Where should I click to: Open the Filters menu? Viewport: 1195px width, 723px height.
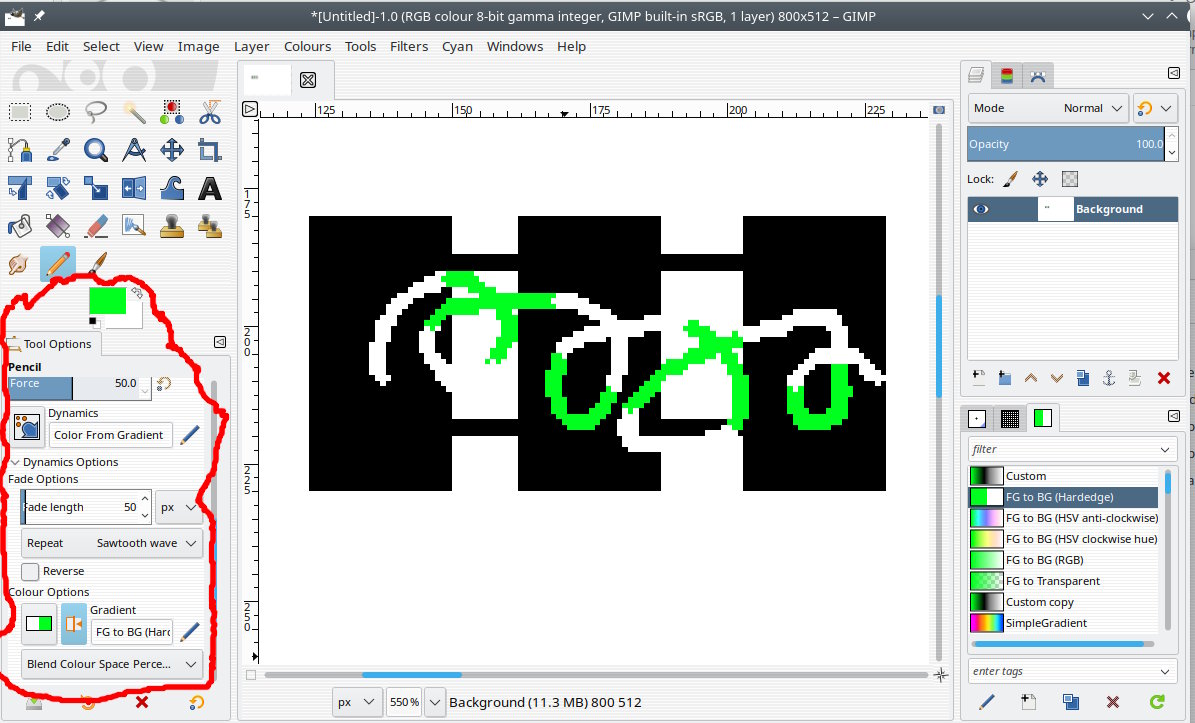[408, 46]
